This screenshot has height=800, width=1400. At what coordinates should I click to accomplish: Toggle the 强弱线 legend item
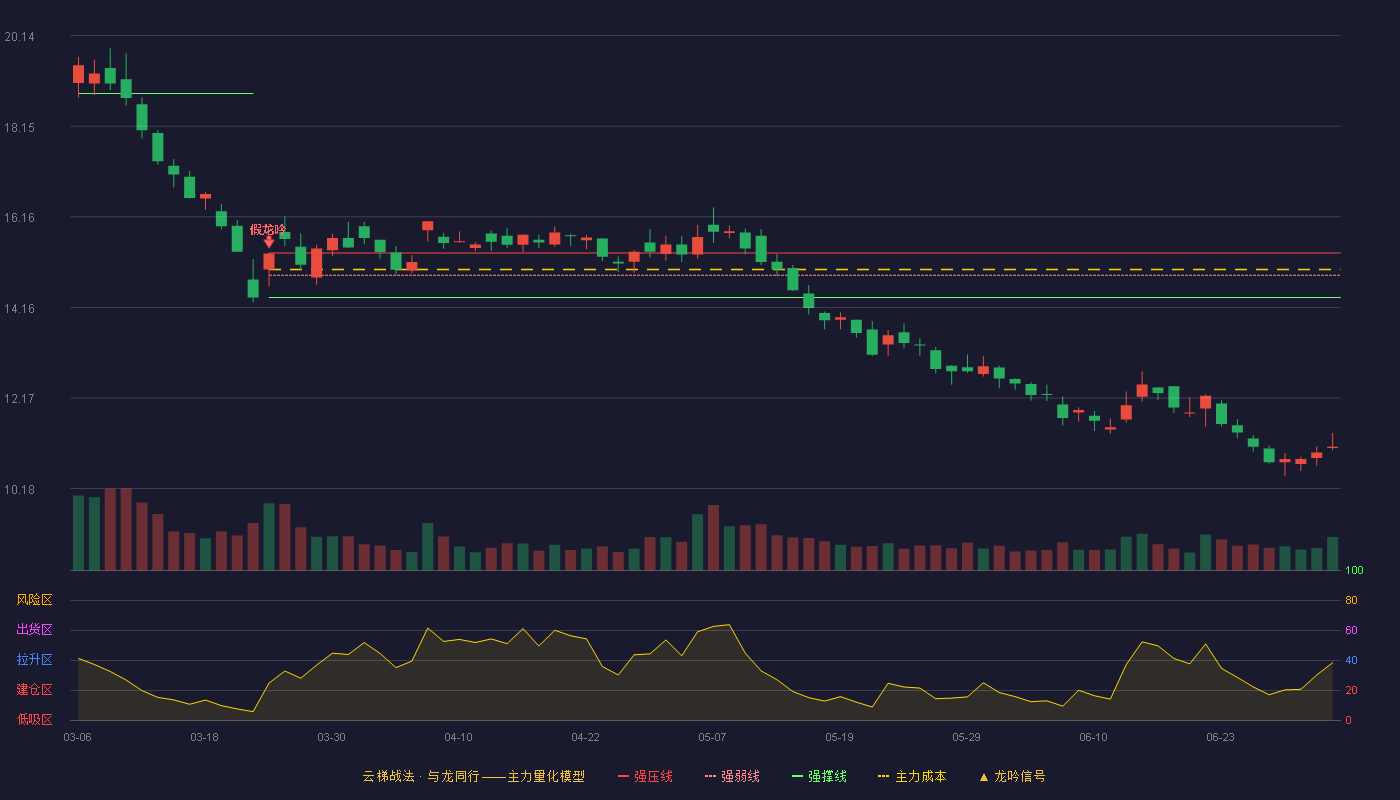732,776
